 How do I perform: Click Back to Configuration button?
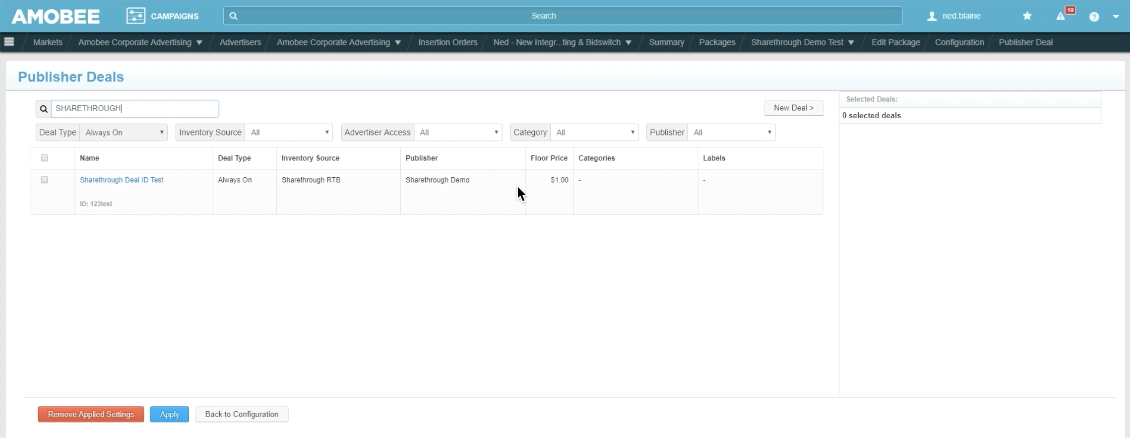pos(241,414)
